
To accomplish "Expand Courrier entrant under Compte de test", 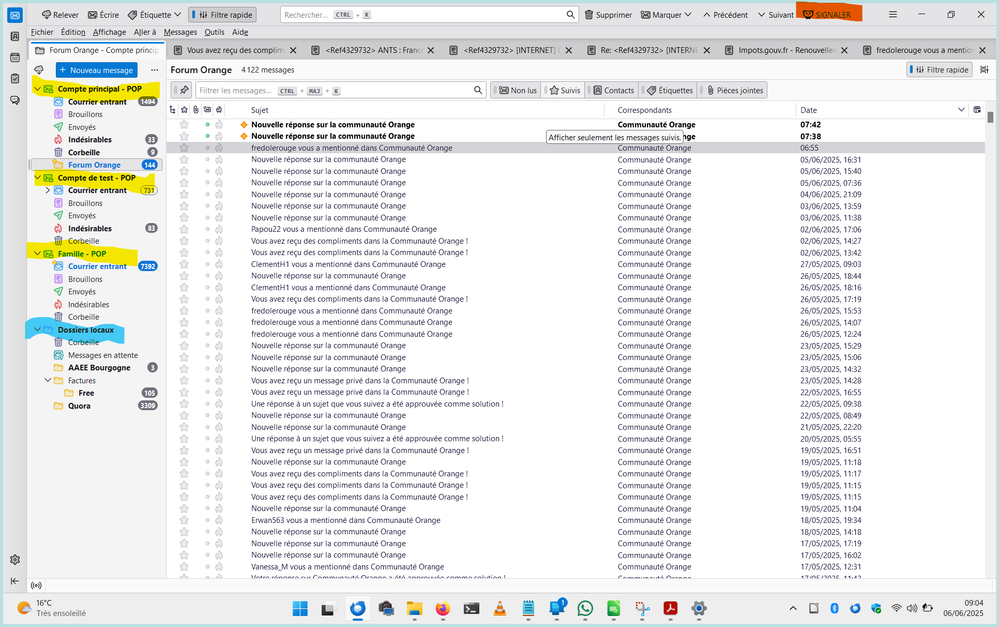I will 47,190.
